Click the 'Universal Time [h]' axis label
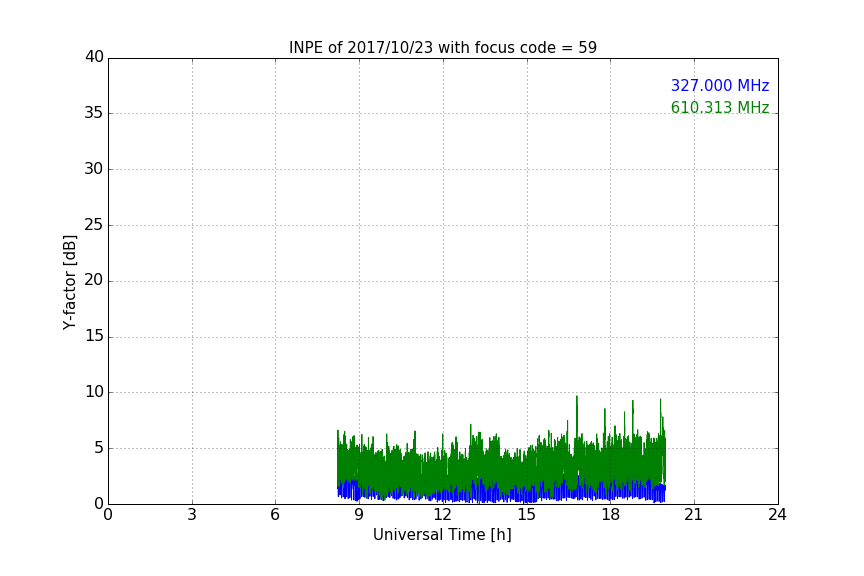The width and height of the screenshot is (864, 576). 442,535
